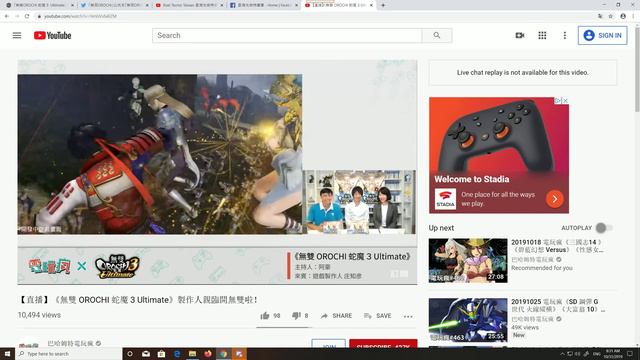The image size is (640, 360).
Task: Like the video with thumbs up
Action: (265, 316)
